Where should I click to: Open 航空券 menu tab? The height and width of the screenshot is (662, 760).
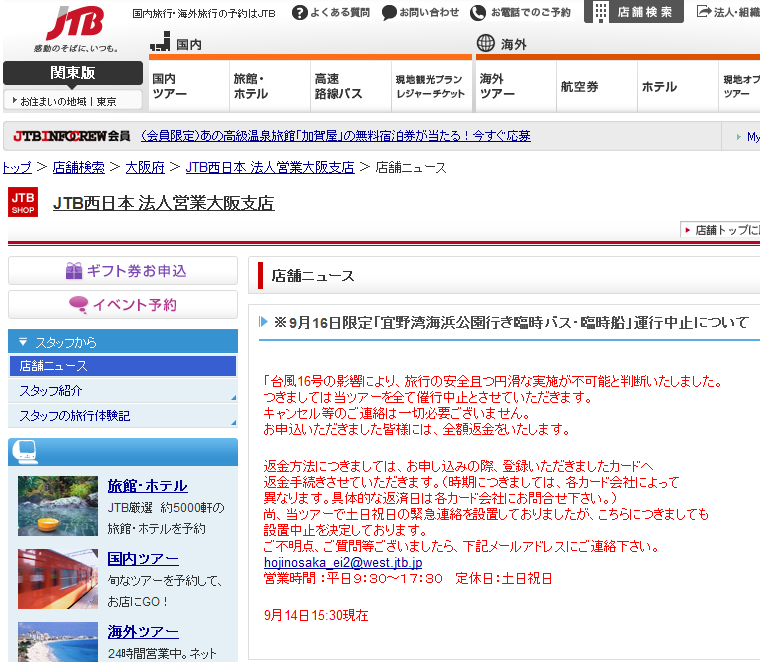pyautogui.click(x=597, y=86)
